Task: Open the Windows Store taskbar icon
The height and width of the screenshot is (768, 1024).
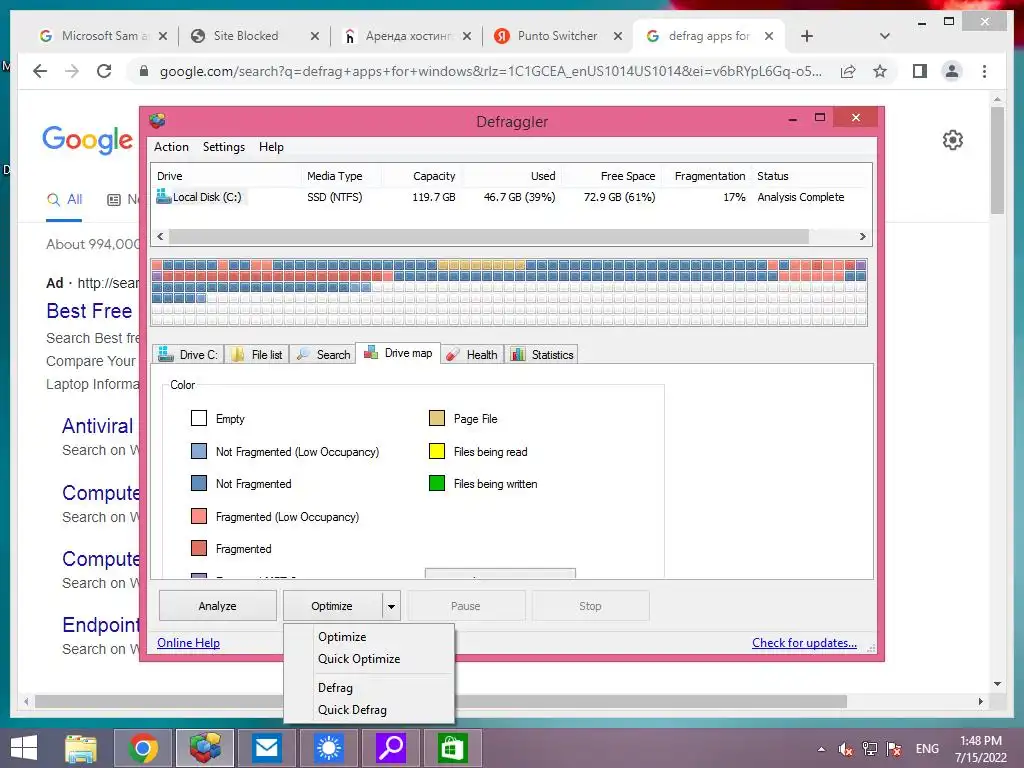Action: pyautogui.click(x=453, y=748)
